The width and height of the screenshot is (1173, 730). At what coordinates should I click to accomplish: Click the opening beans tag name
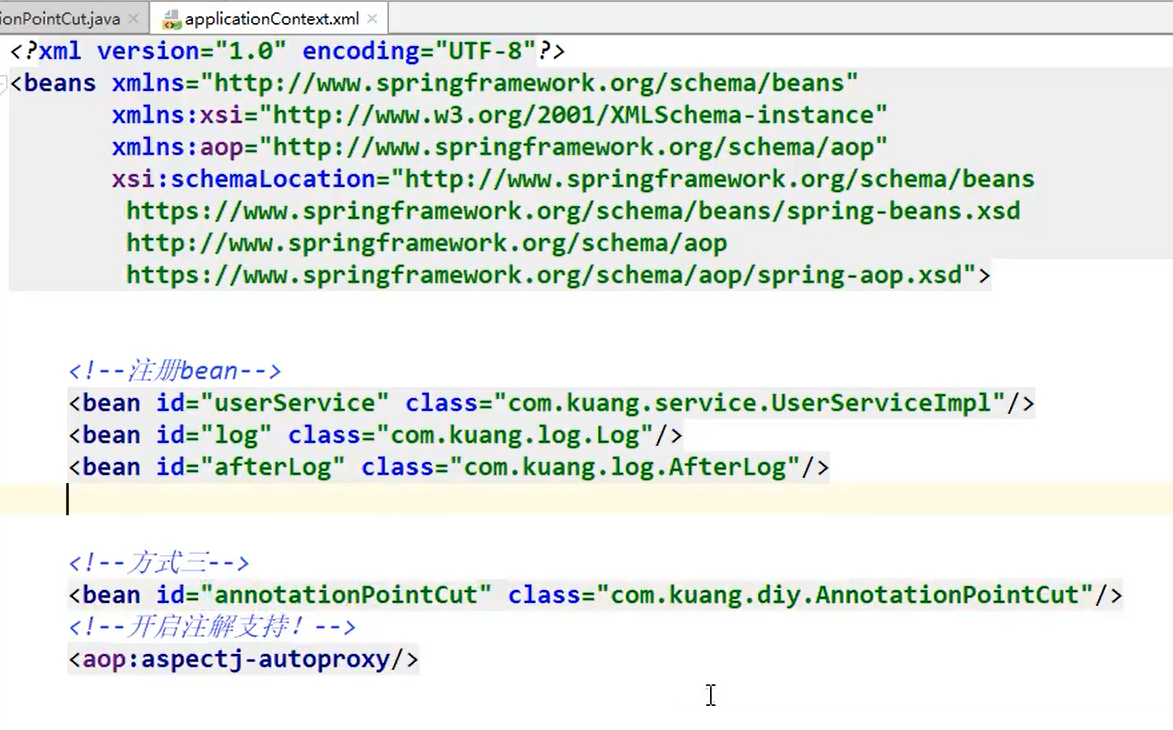coord(60,83)
